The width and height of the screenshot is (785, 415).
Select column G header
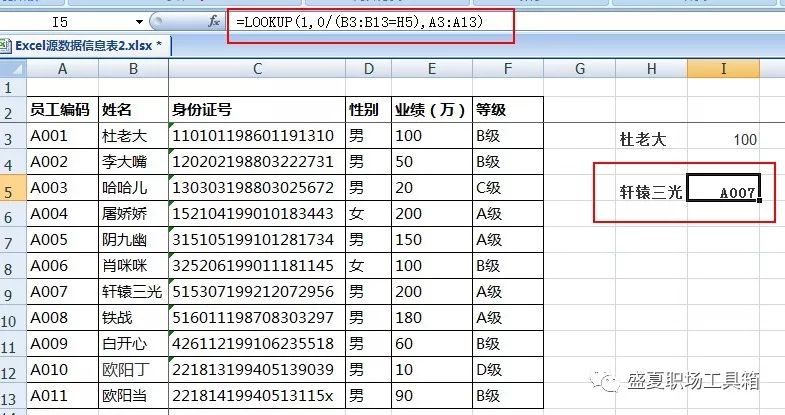point(580,69)
